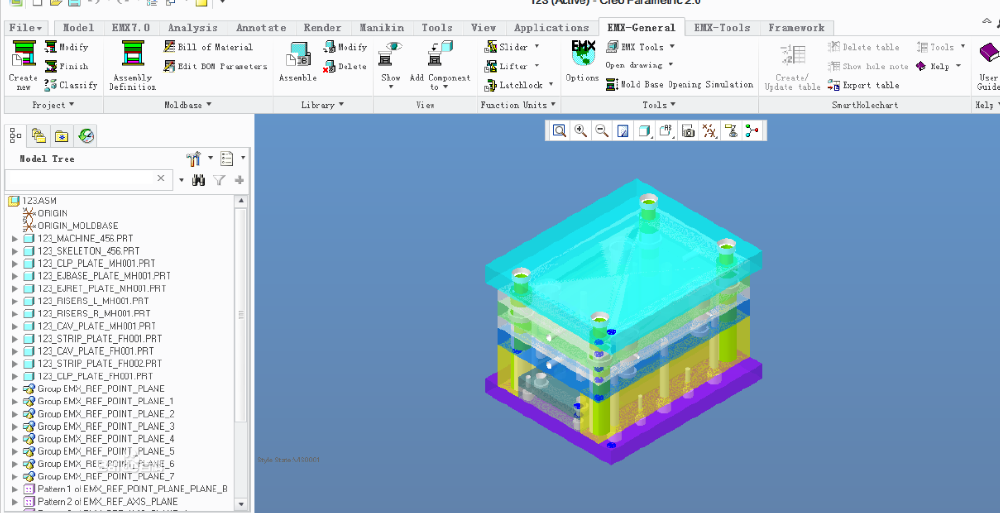Open the Datum Display Filters icon
Image resolution: width=1000 pixels, height=513 pixels.
pos(709,131)
